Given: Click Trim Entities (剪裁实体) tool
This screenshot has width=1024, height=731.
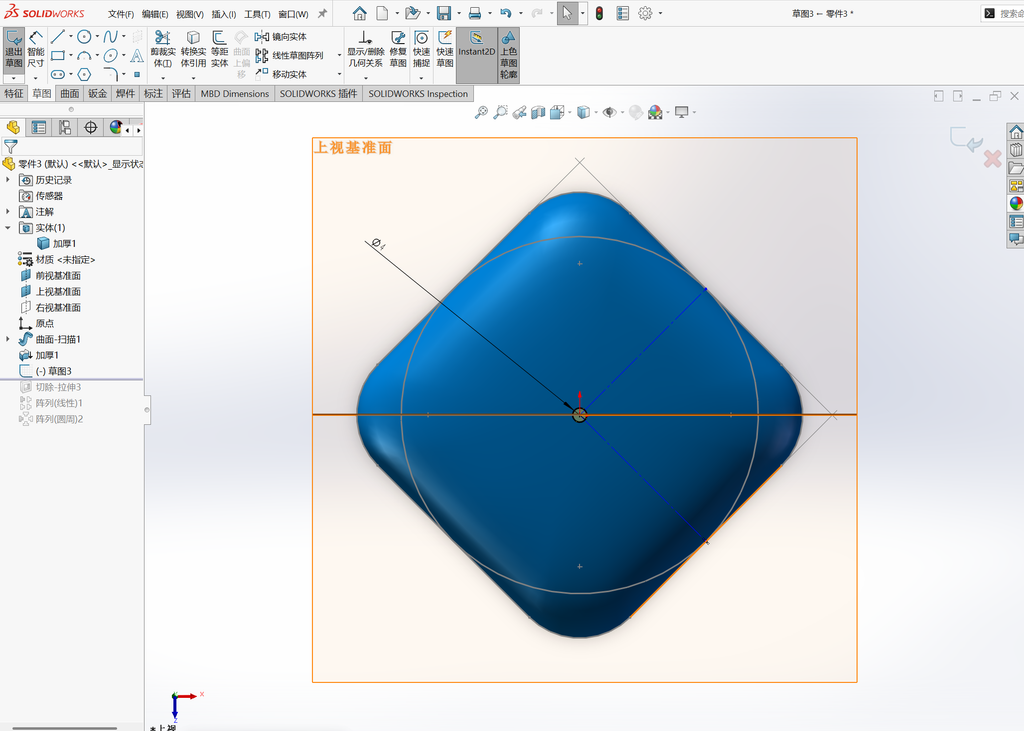Looking at the screenshot, I should [163, 50].
